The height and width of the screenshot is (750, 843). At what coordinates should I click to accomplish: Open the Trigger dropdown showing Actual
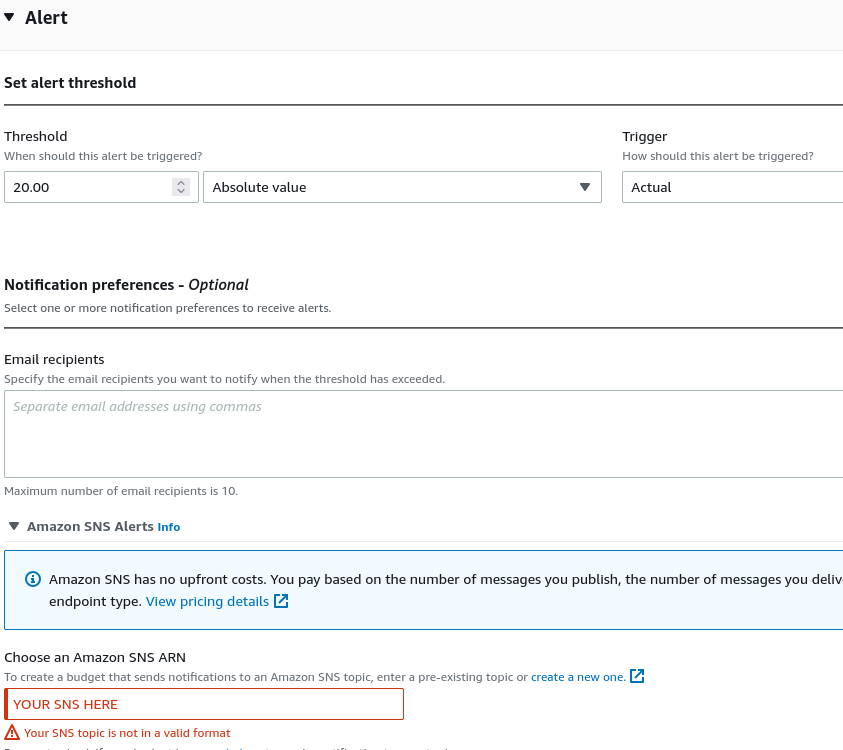click(x=731, y=187)
